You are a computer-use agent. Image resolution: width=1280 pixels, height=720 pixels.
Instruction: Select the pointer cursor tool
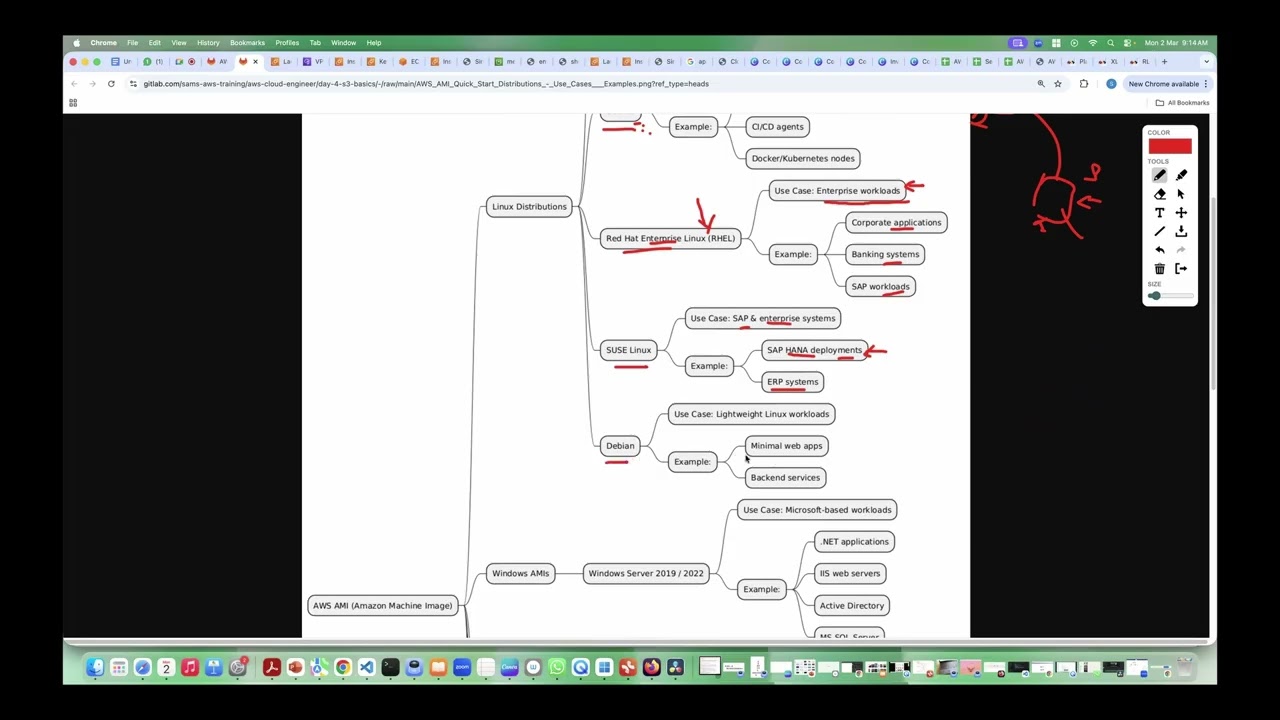coord(1181,194)
